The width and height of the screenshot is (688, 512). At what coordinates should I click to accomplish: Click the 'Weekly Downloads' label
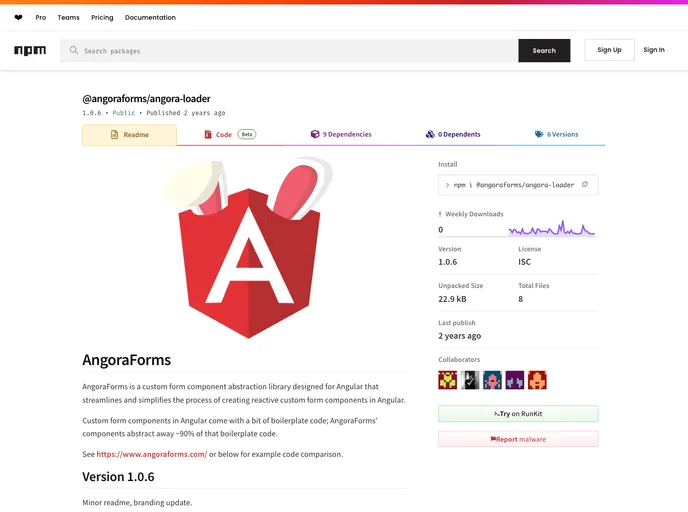tap(474, 214)
